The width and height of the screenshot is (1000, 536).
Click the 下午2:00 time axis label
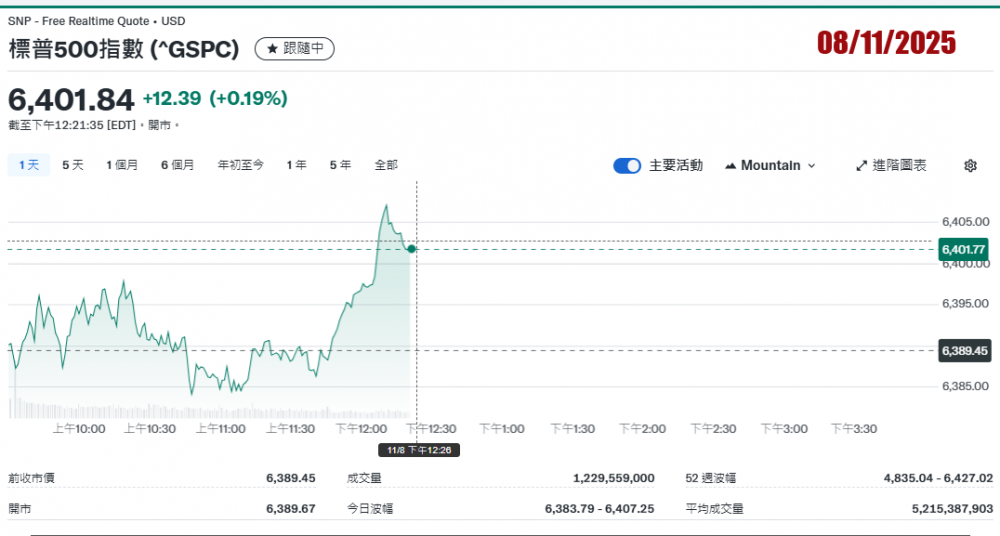[642, 429]
